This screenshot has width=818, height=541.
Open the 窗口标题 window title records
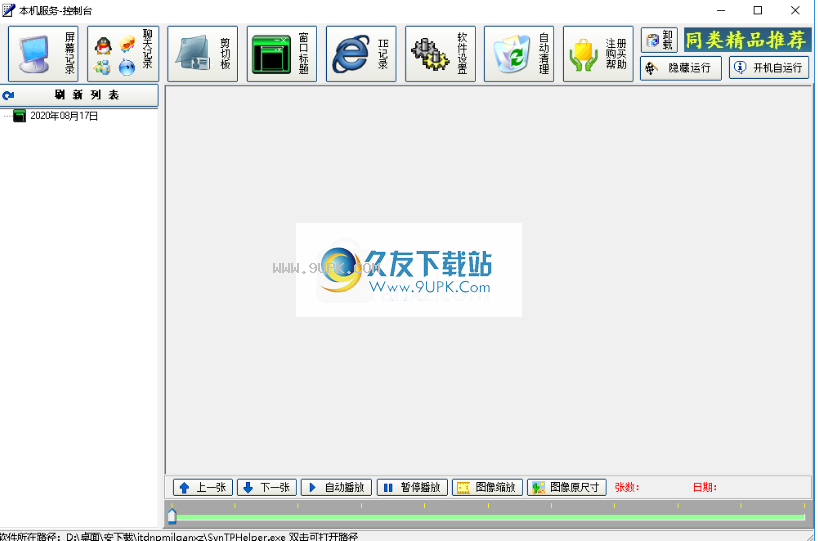coord(282,54)
